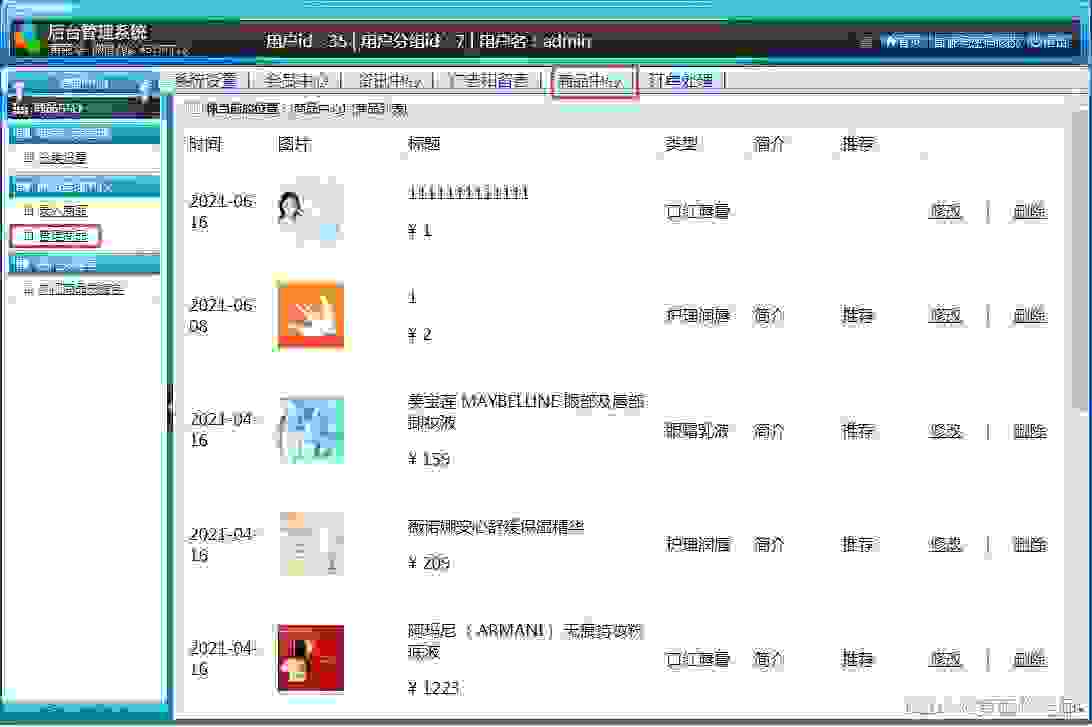
Task: Open the second tab right of 系统设置
Action: 391,81
